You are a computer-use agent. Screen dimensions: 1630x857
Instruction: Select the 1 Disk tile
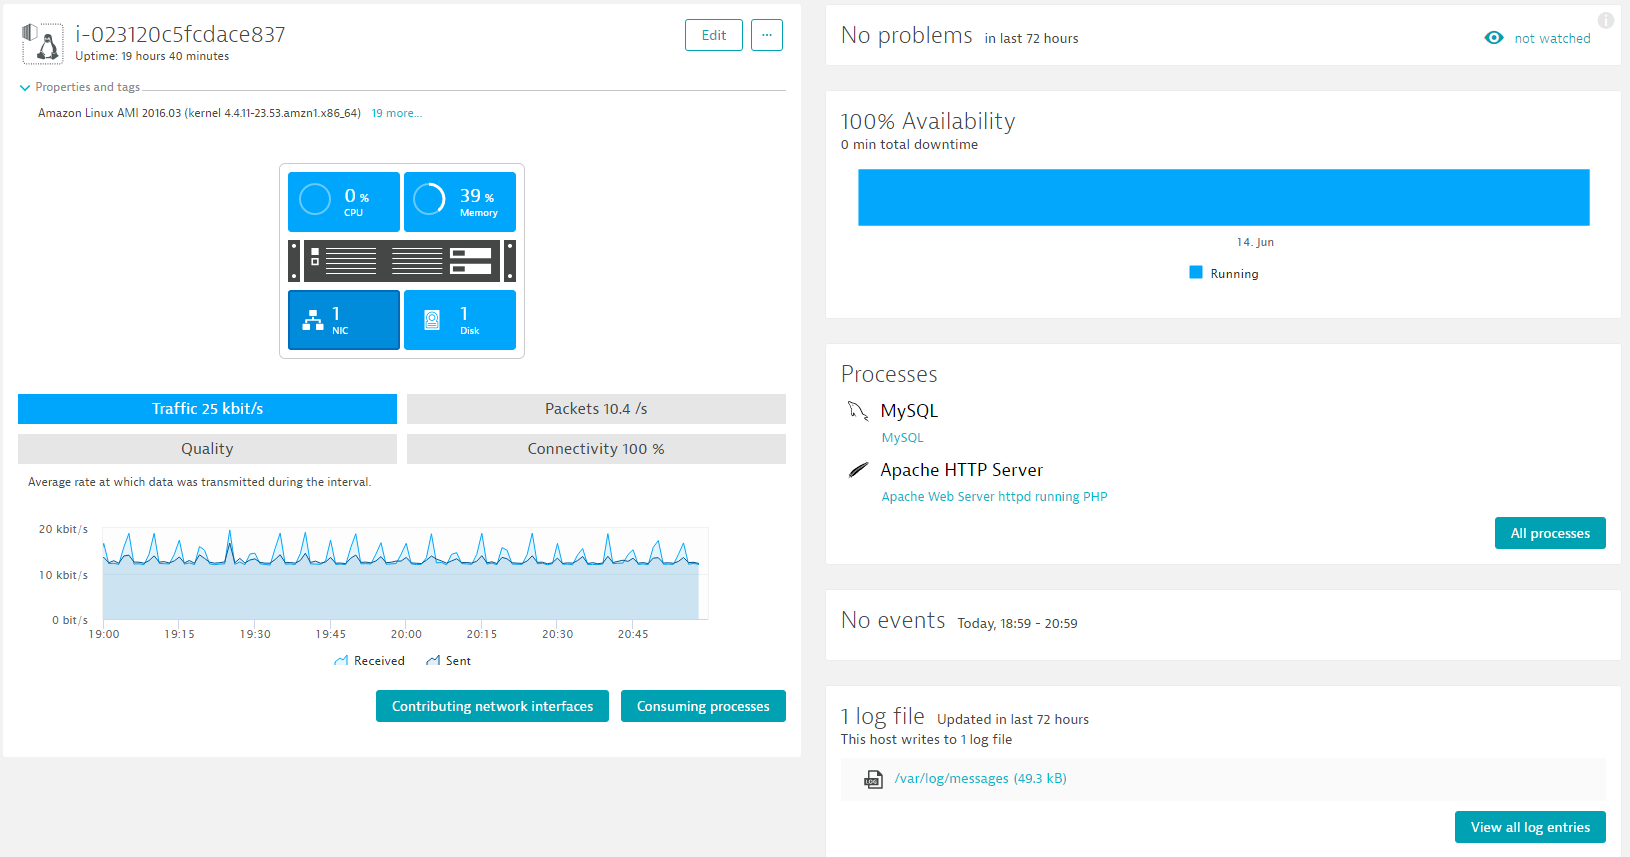pyautogui.click(x=460, y=320)
